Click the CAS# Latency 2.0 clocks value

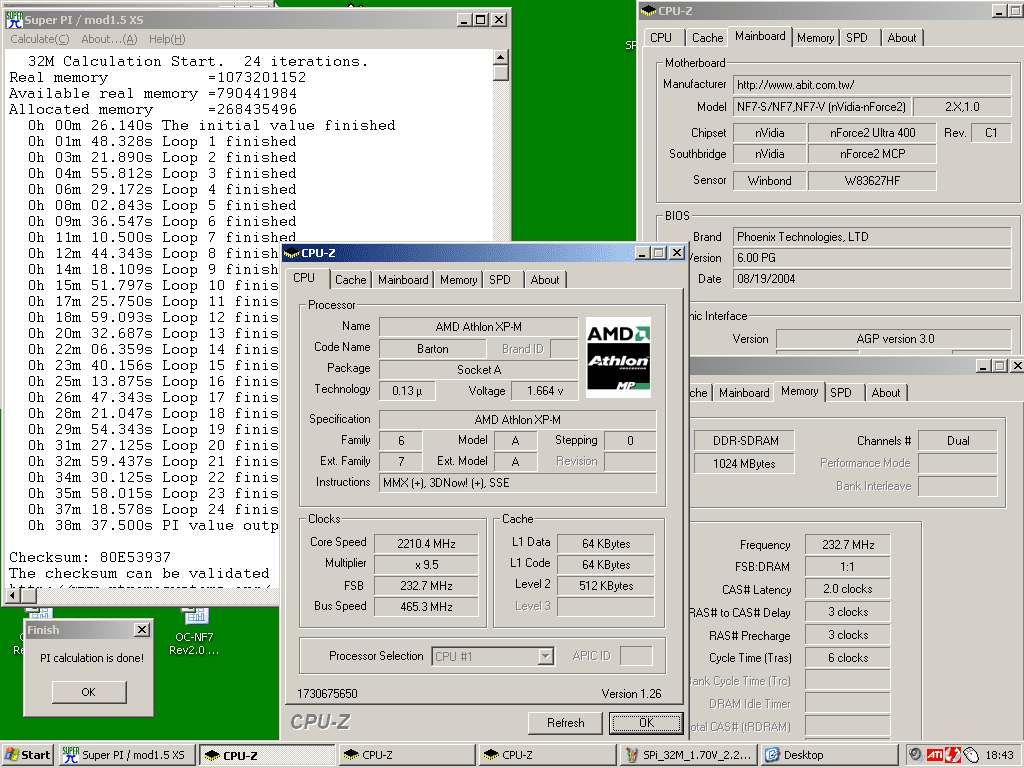point(848,589)
